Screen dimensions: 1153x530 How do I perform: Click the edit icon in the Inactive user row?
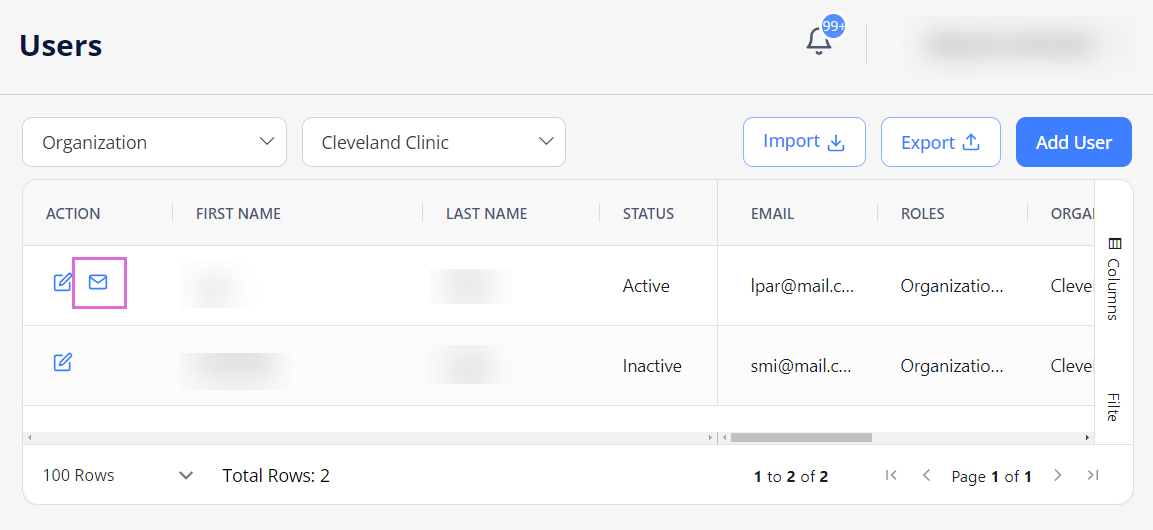pos(63,362)
